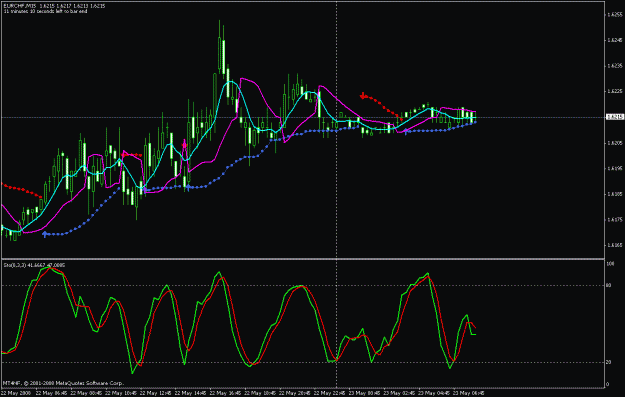
Task: Click the 23 May 00:45 time label
Action: [x=364, y=393]
